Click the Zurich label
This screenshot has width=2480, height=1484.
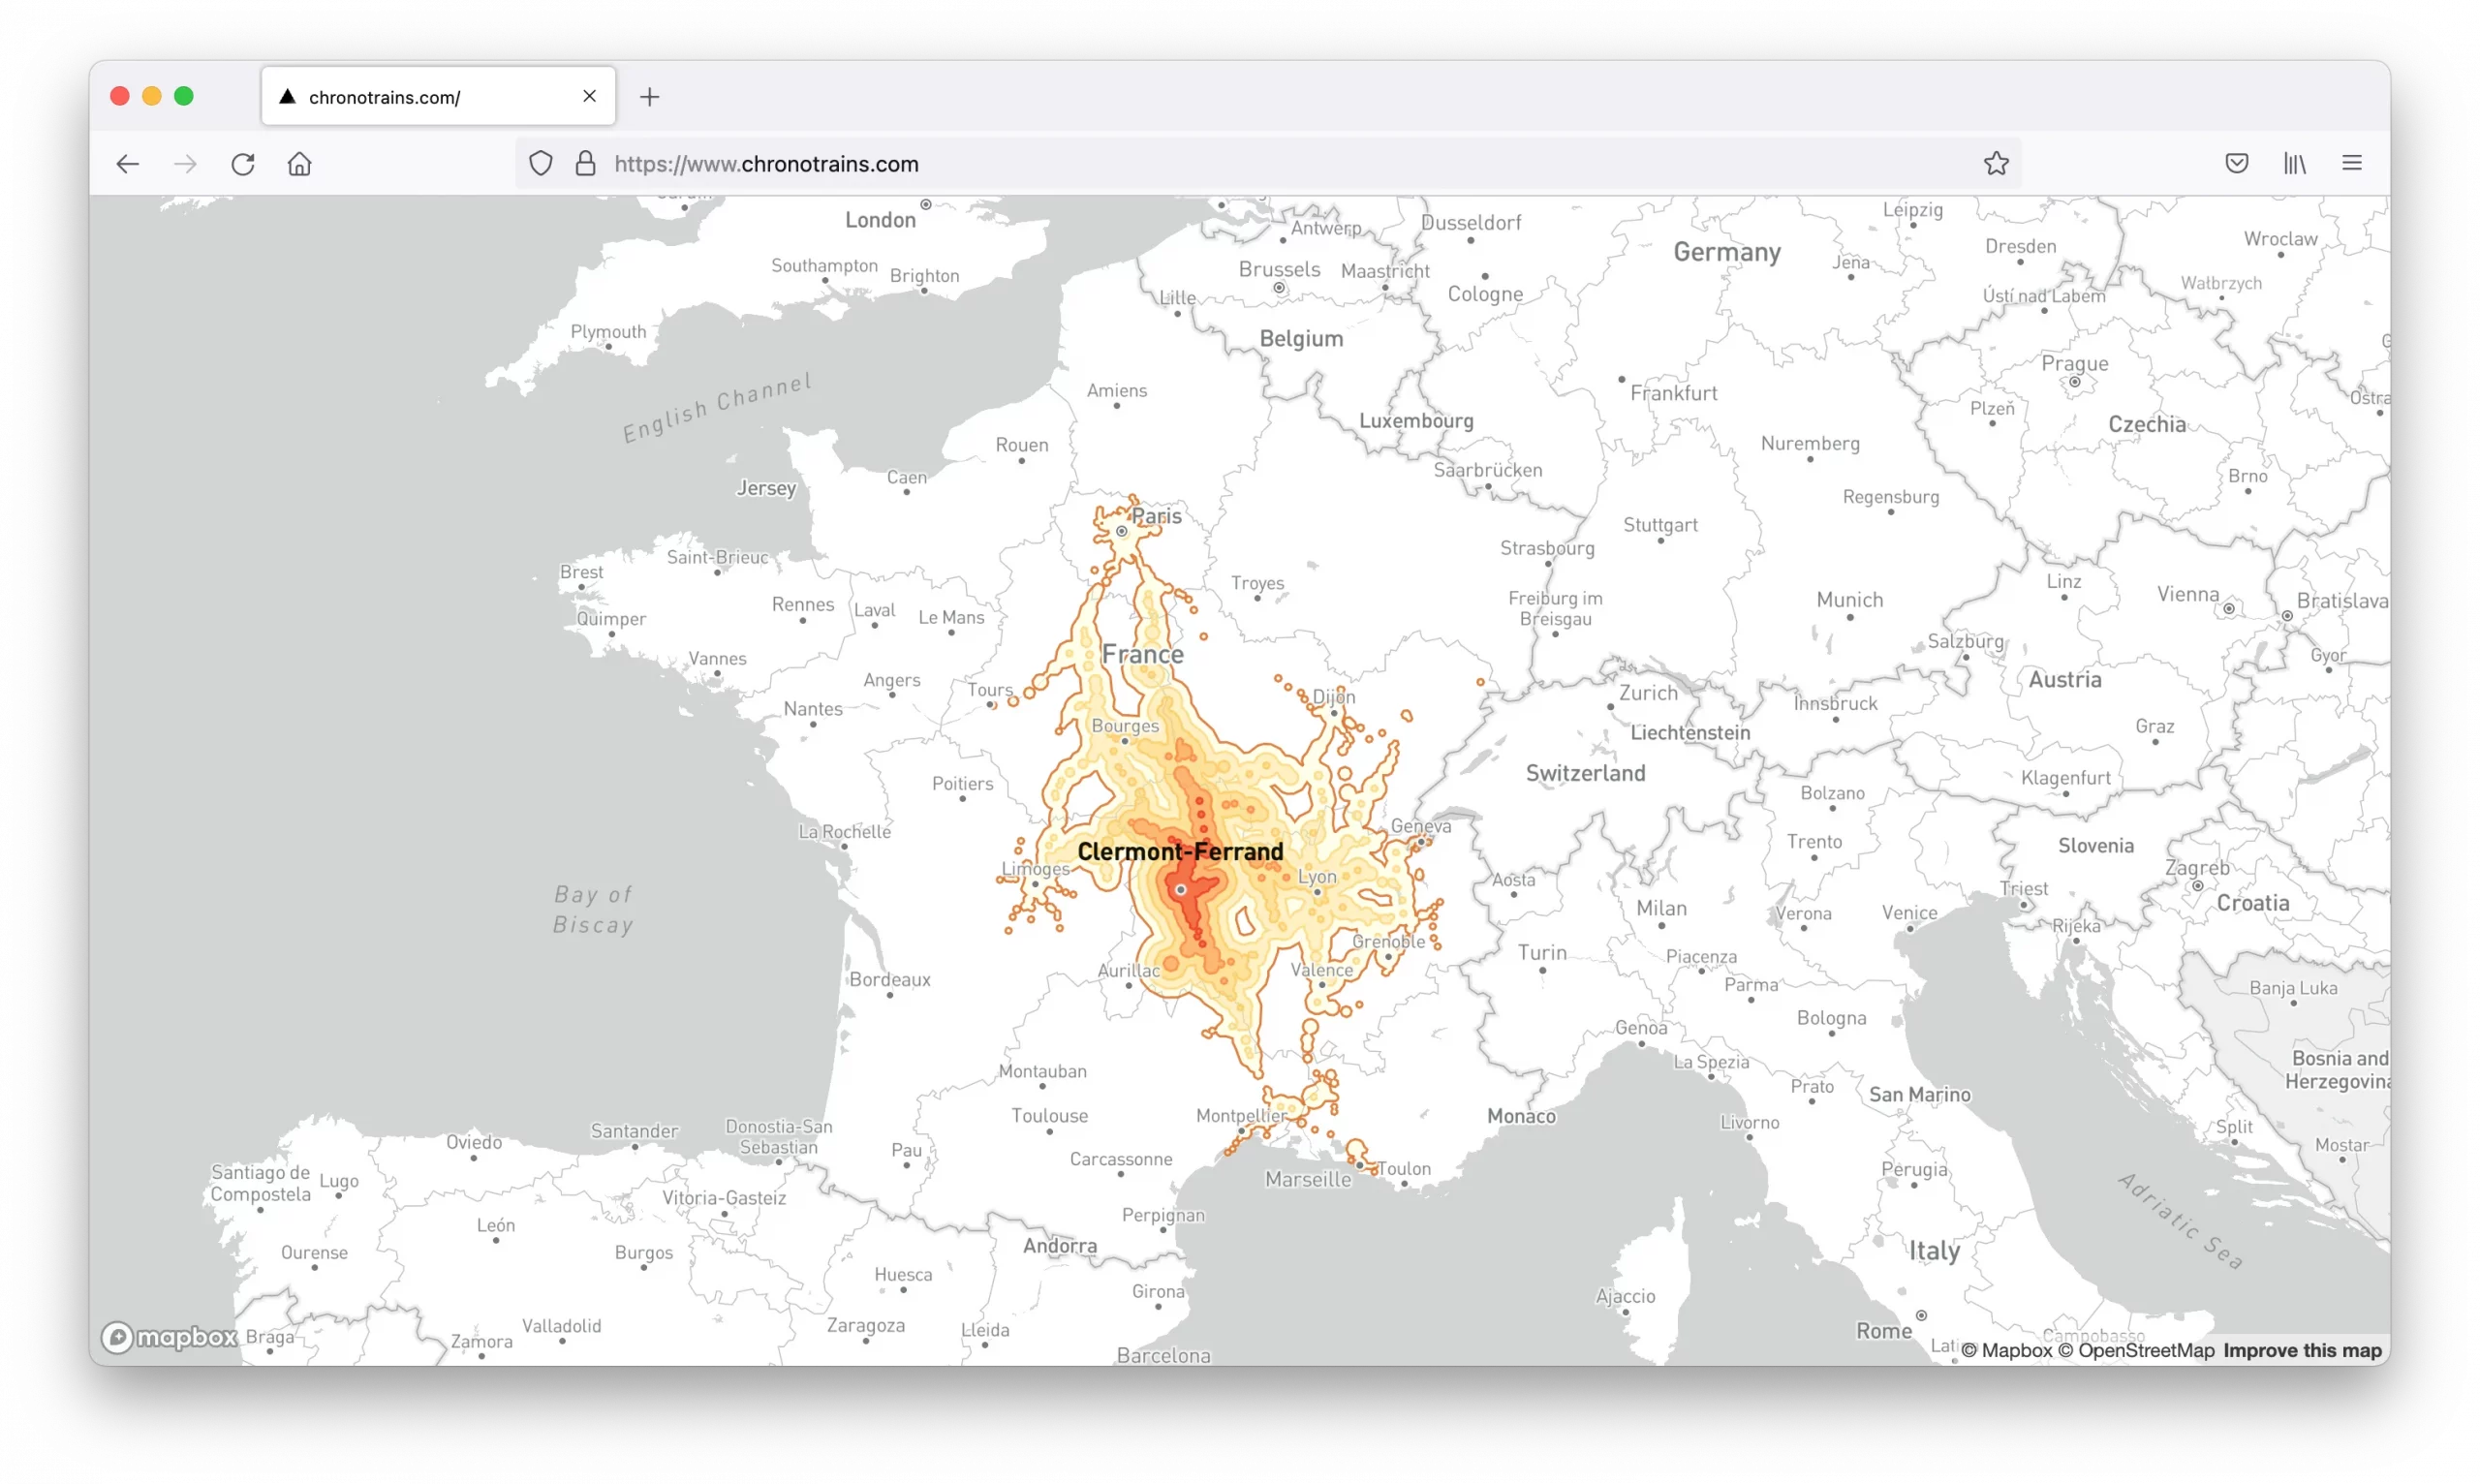tap(1648, 692)
